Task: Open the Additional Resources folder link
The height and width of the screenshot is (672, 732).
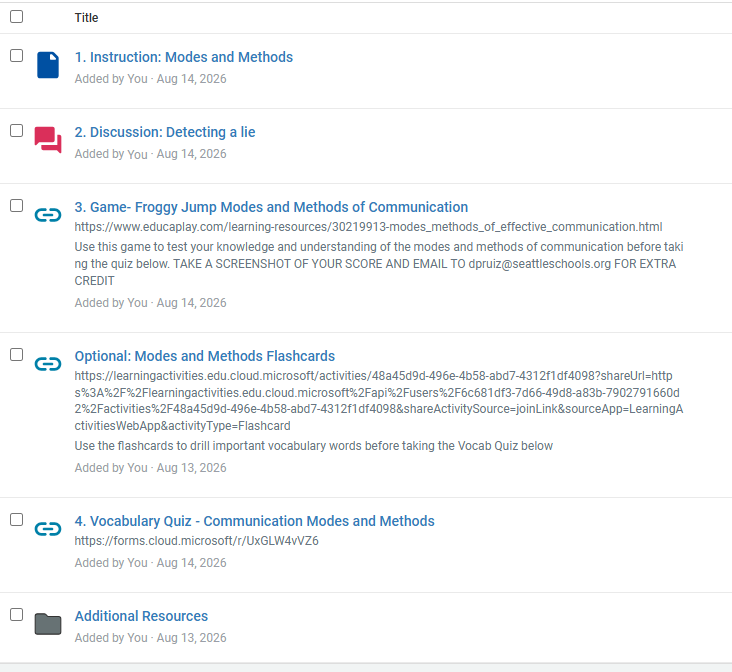Action: (x=141, y=616)
